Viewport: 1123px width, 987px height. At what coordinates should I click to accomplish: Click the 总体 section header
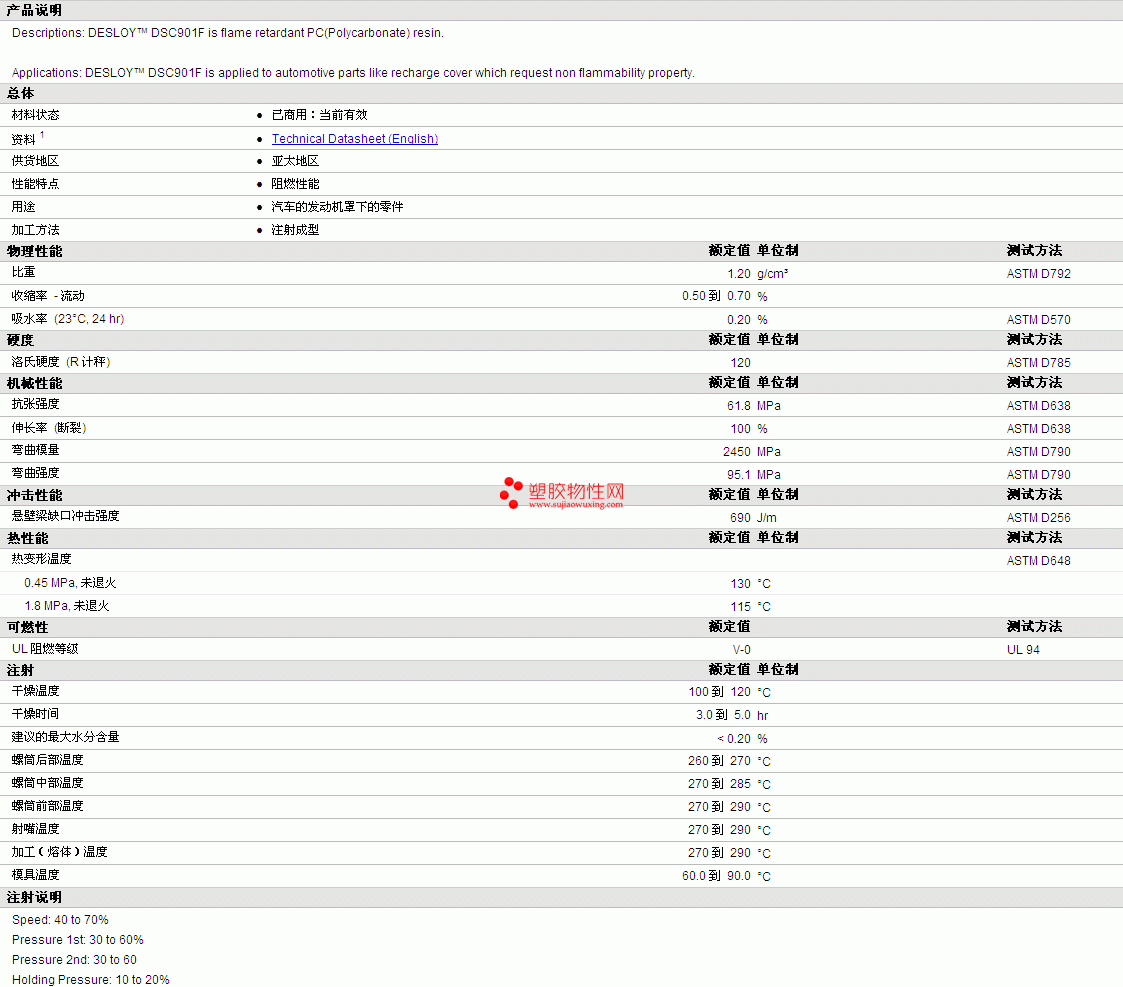pos(20,93)
